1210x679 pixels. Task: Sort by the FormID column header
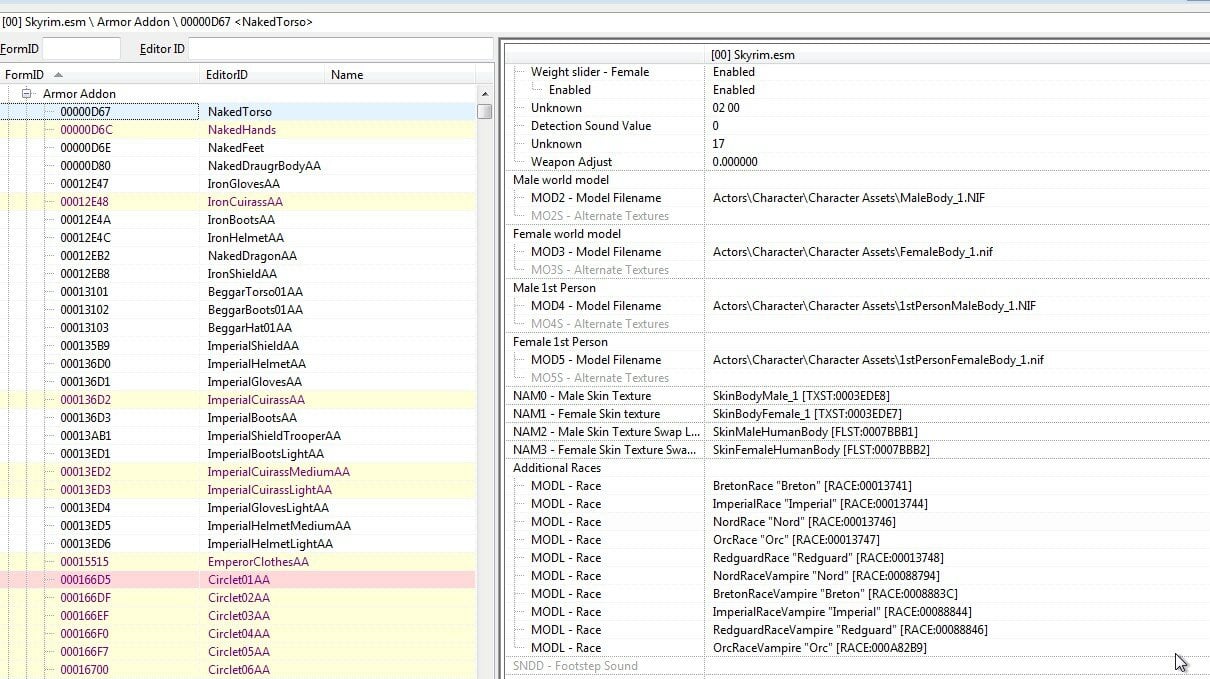coord(100,75)
